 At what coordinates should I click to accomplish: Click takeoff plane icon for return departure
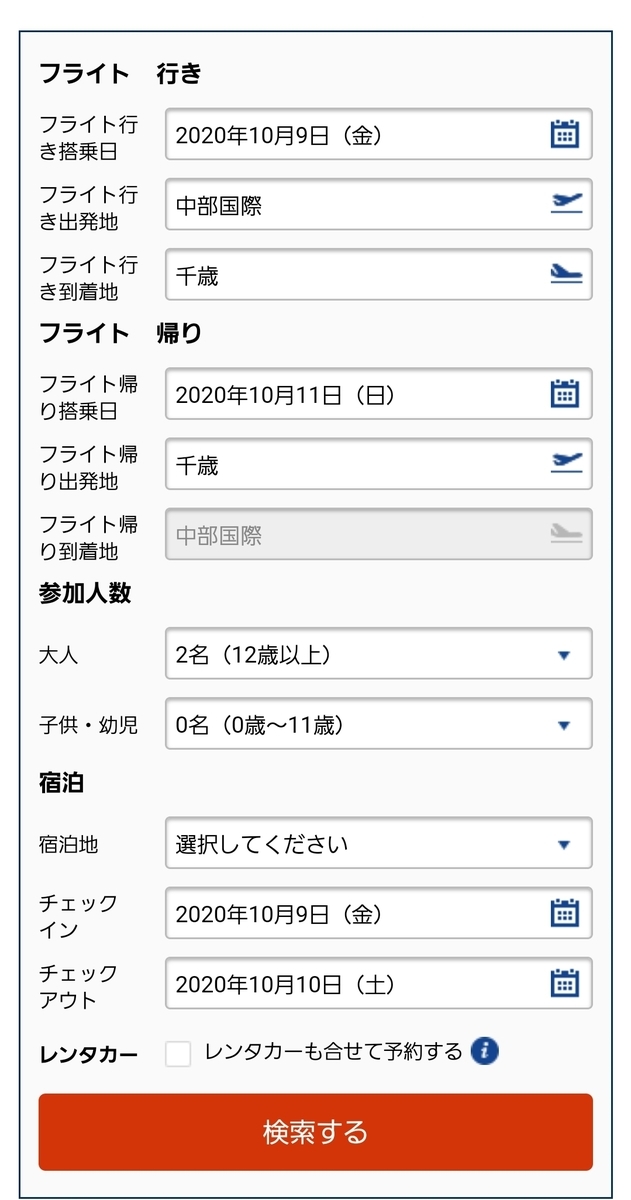pos(566,464)
